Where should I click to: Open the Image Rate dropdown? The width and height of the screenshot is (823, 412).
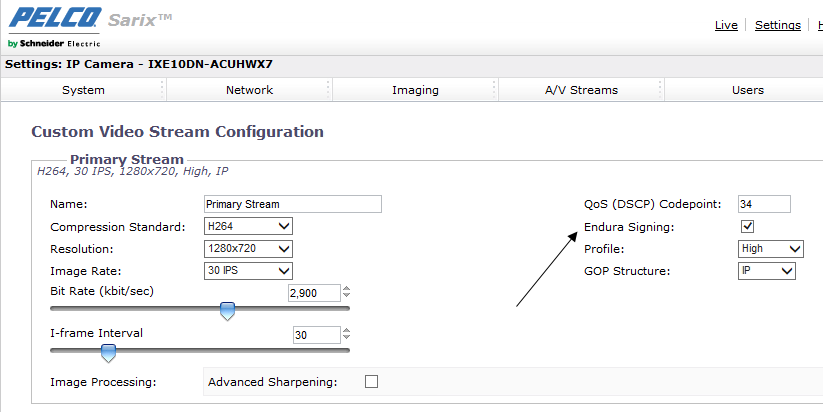[x=248, y=271]
